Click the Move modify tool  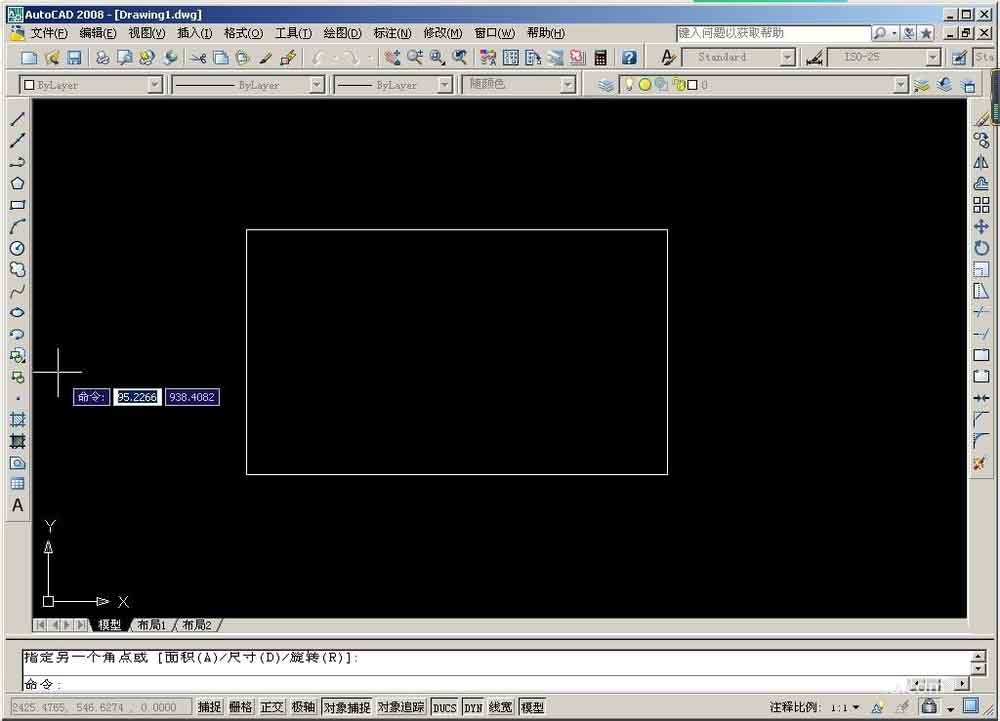coord(982,226)
